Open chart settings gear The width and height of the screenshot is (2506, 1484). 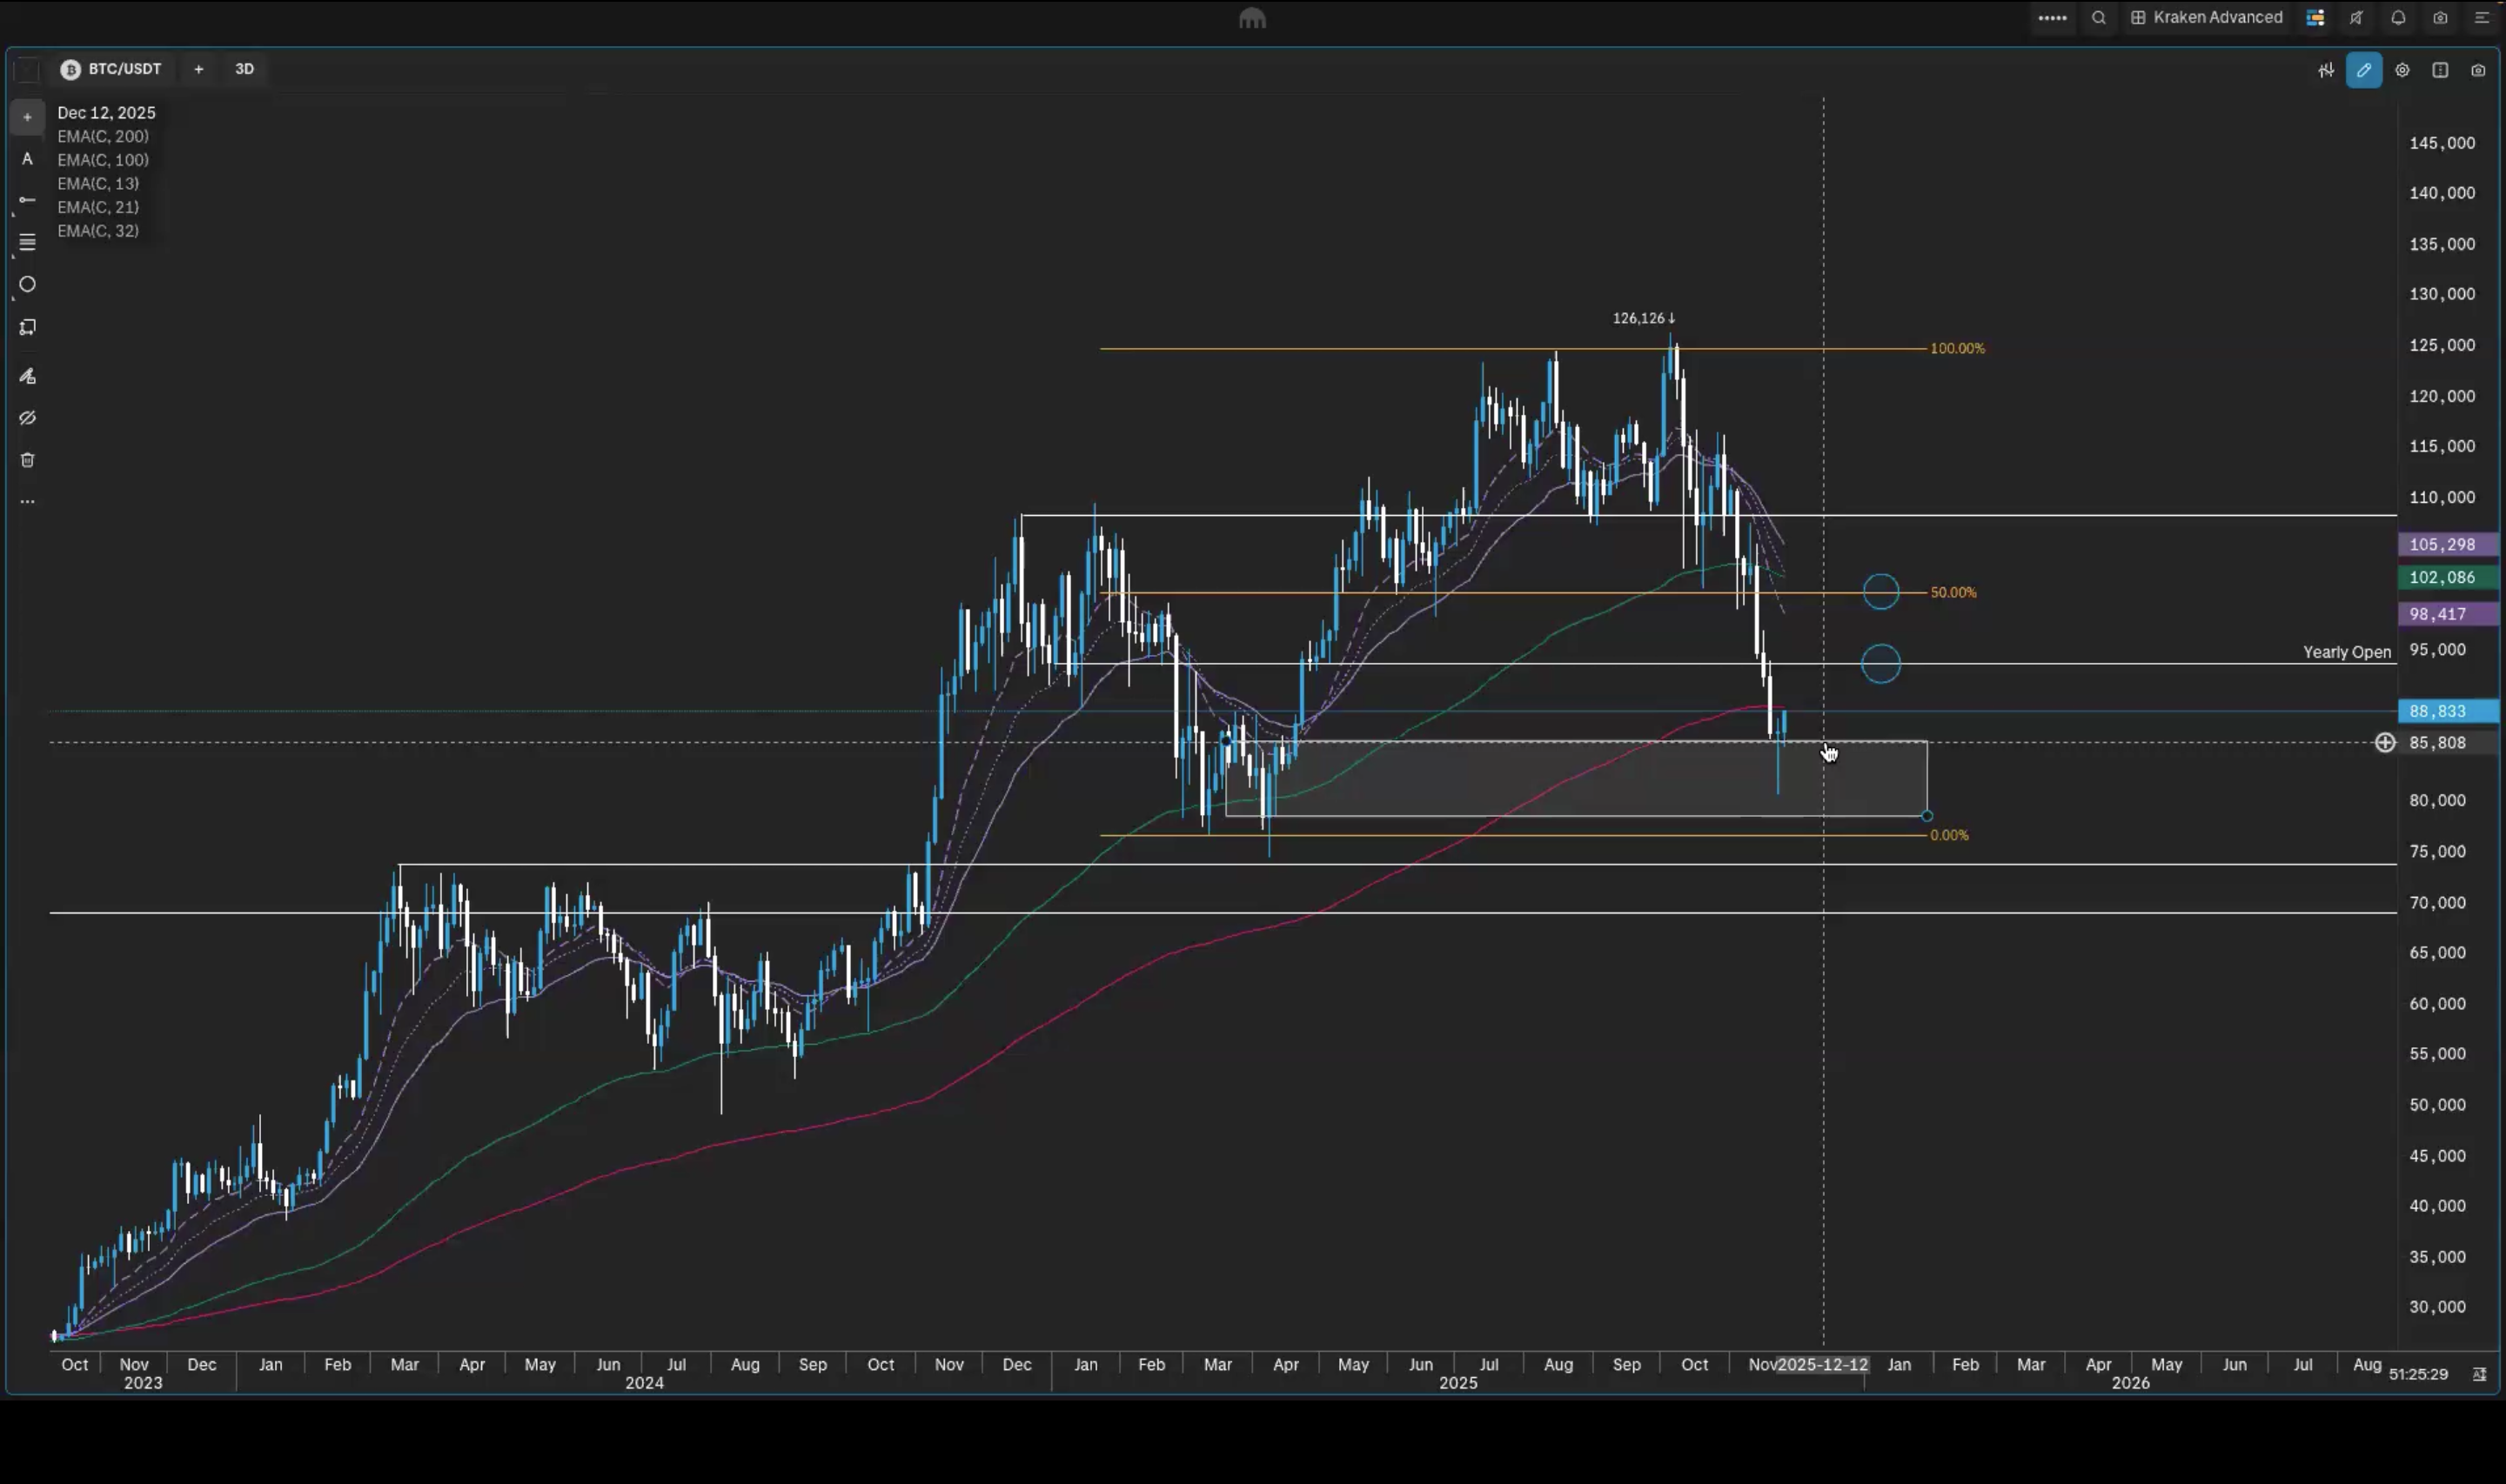click(2402, 70)
